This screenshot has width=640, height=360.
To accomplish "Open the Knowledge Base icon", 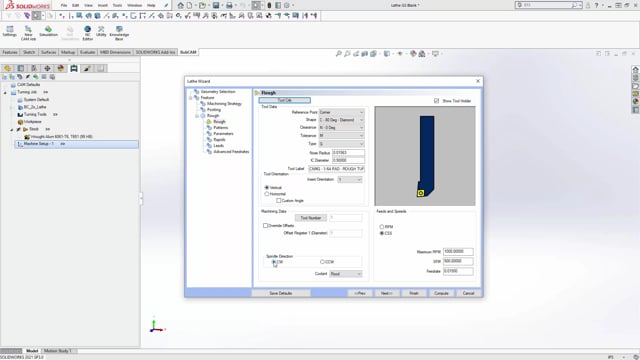I will (x=119, y=33).
